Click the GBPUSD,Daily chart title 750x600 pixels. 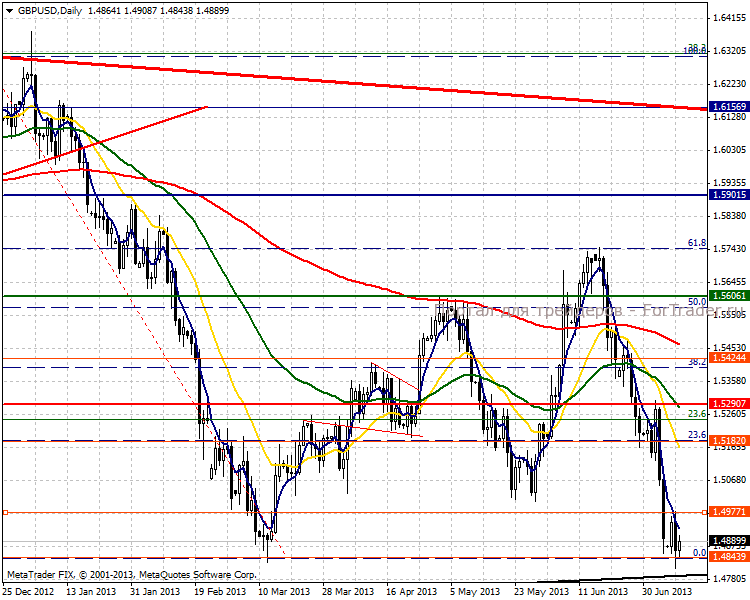(48, 11)
